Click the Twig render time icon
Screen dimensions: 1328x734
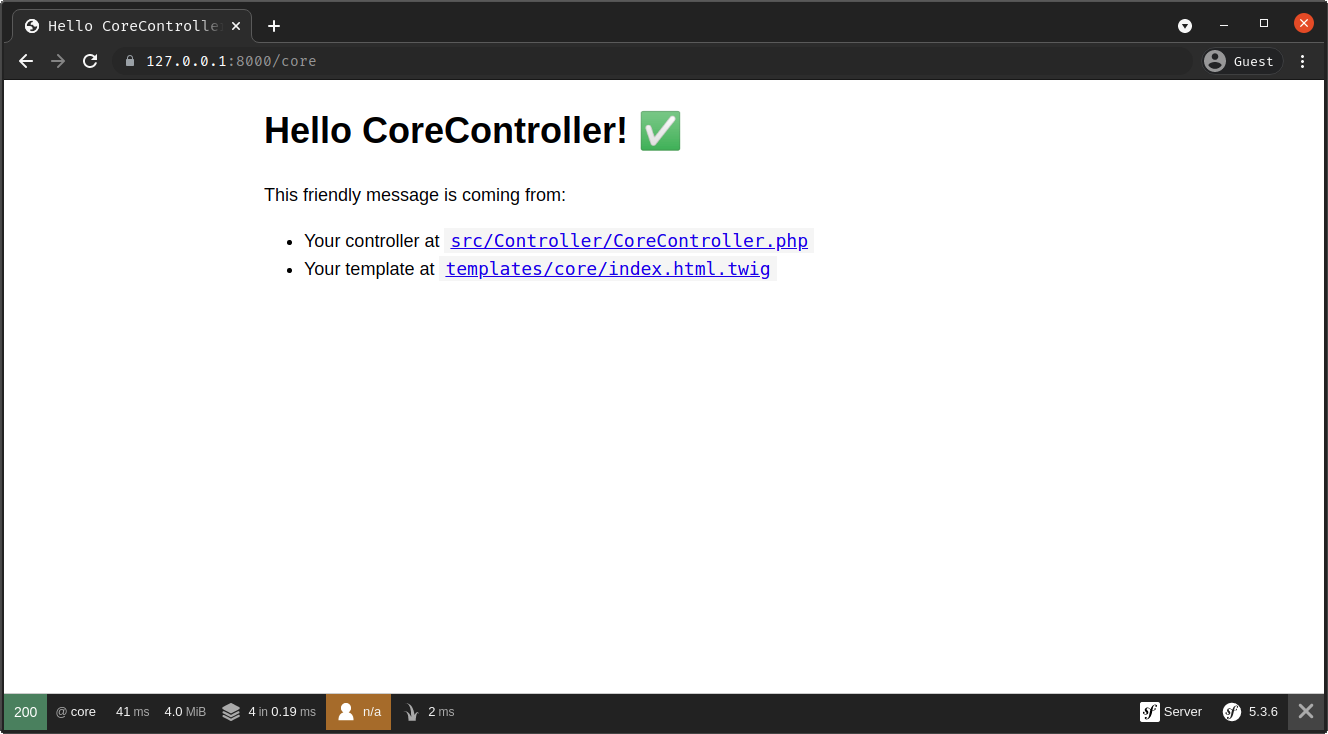click(411, 712)
